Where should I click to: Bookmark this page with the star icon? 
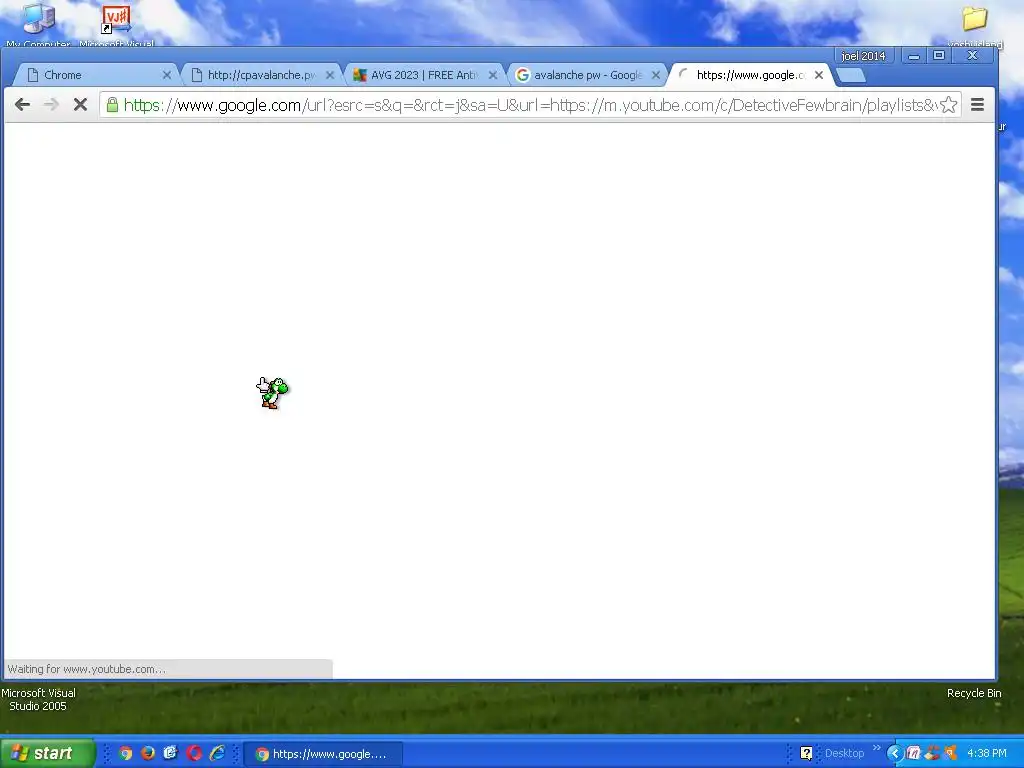point(948,104)
